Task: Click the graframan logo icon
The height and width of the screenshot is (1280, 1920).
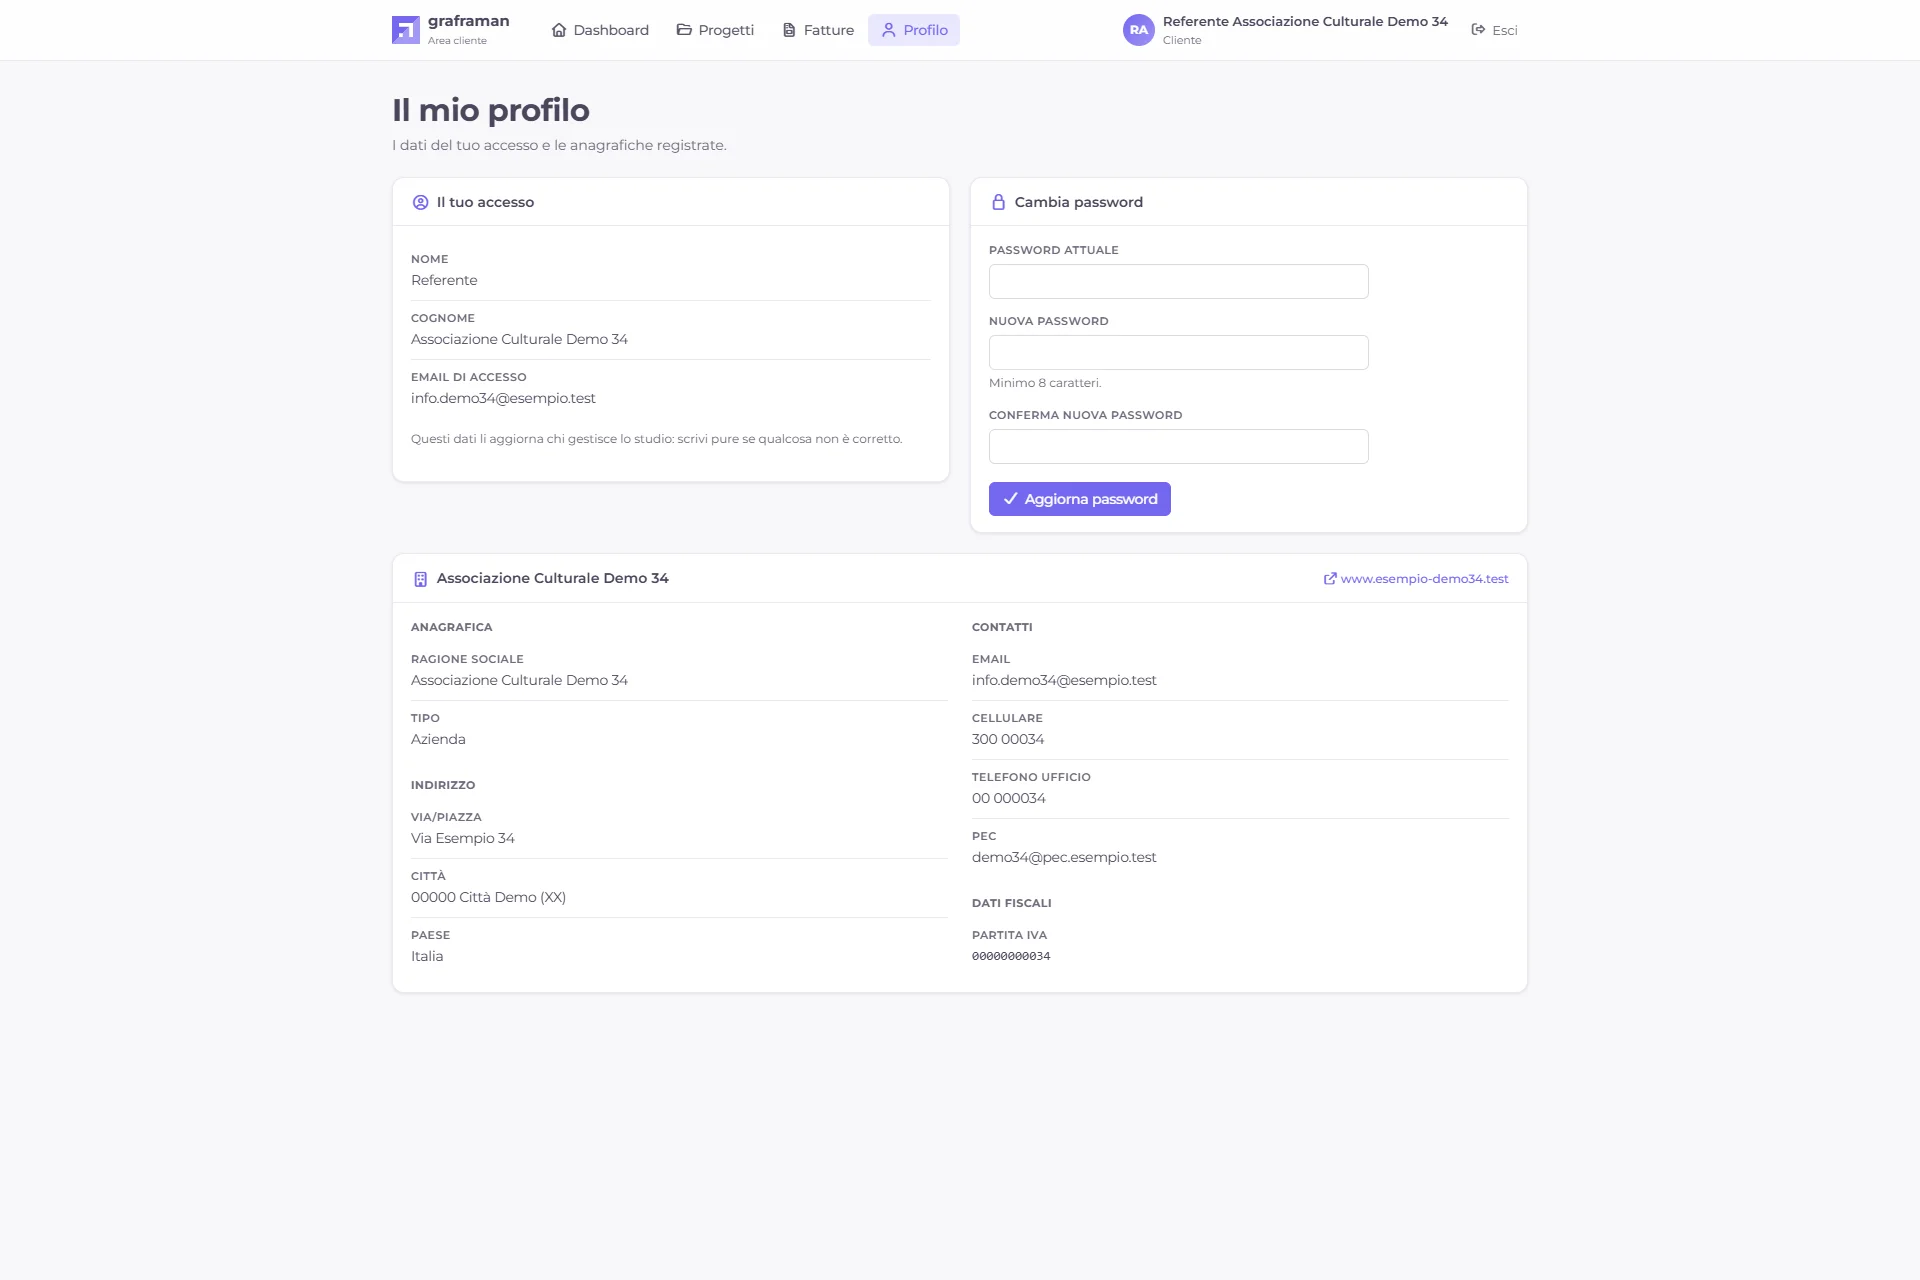Action: (x=405, y=30)
